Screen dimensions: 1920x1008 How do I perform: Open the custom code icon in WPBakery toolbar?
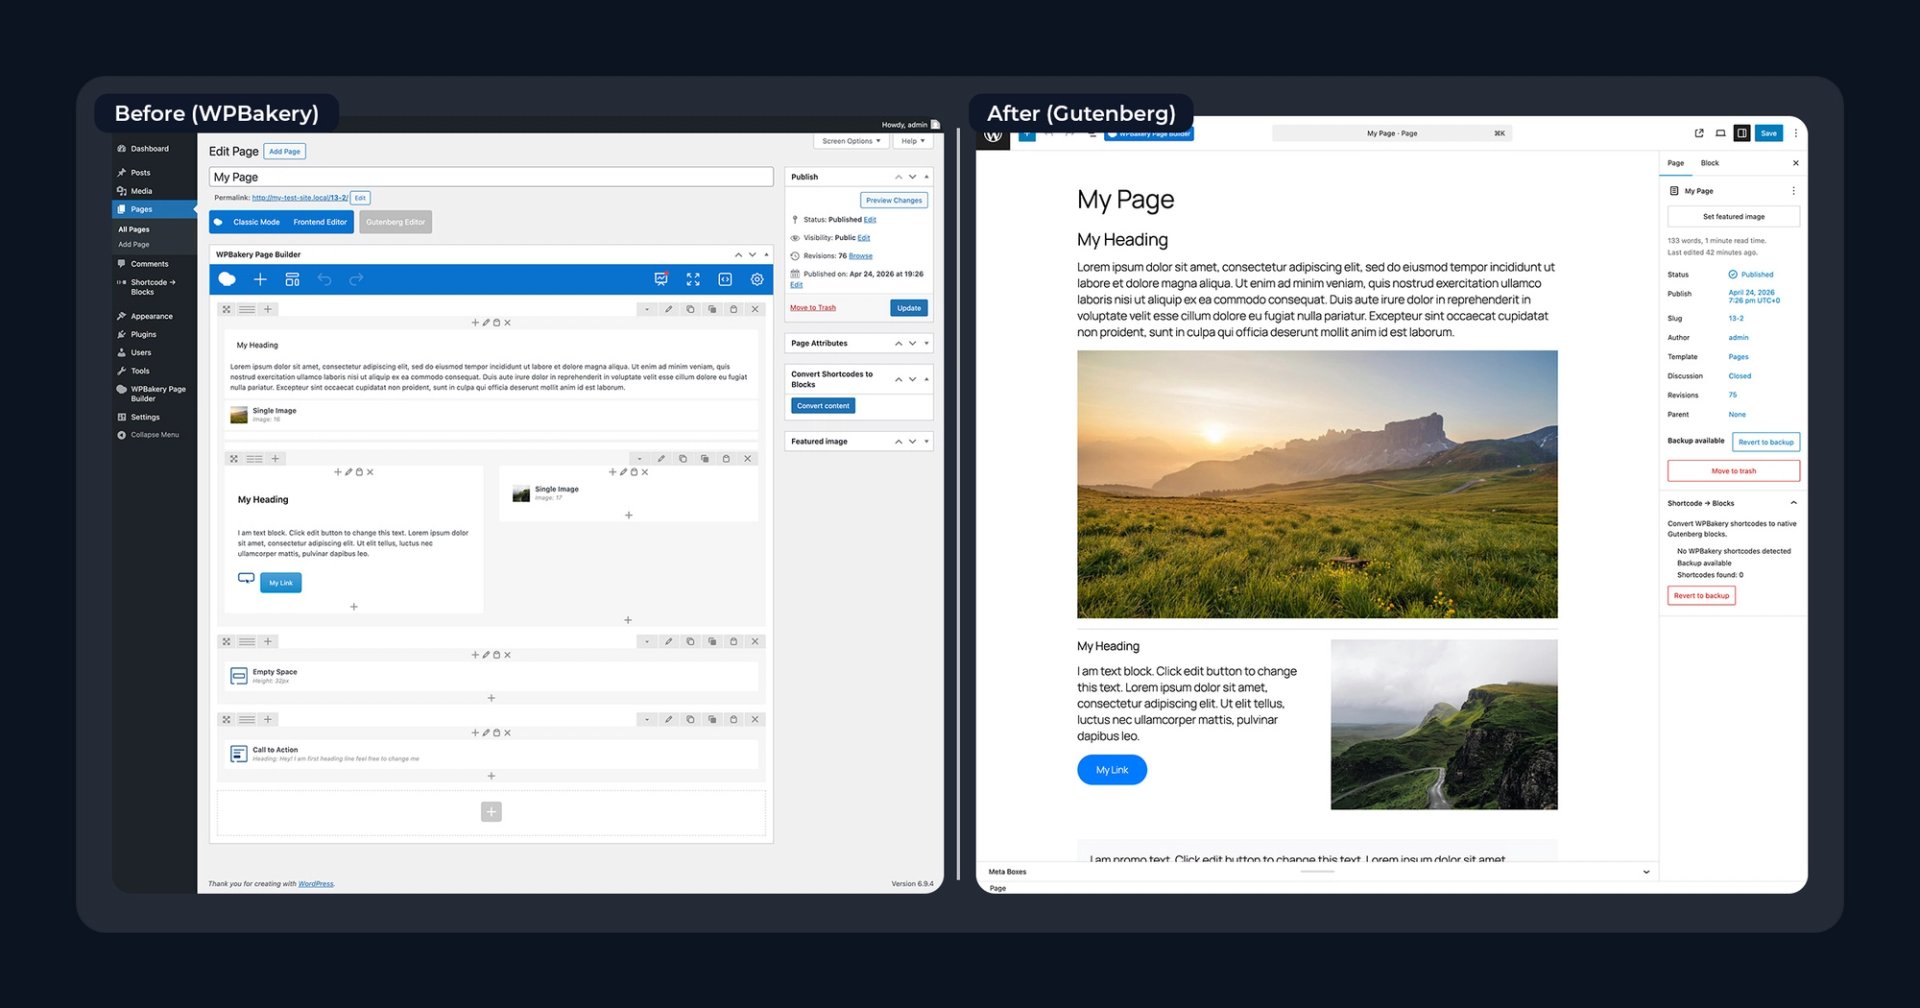pos(725,279)
